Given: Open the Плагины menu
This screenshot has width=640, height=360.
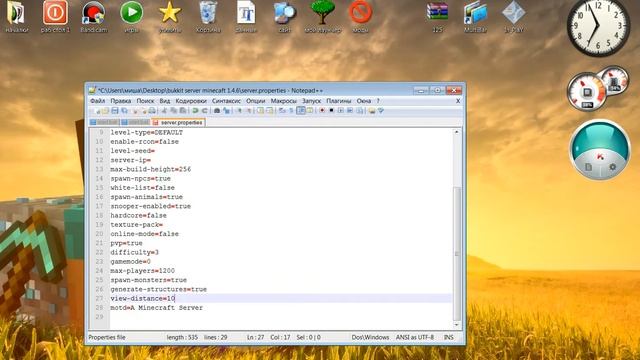Looking at the screenshot, I should point(338,101).
